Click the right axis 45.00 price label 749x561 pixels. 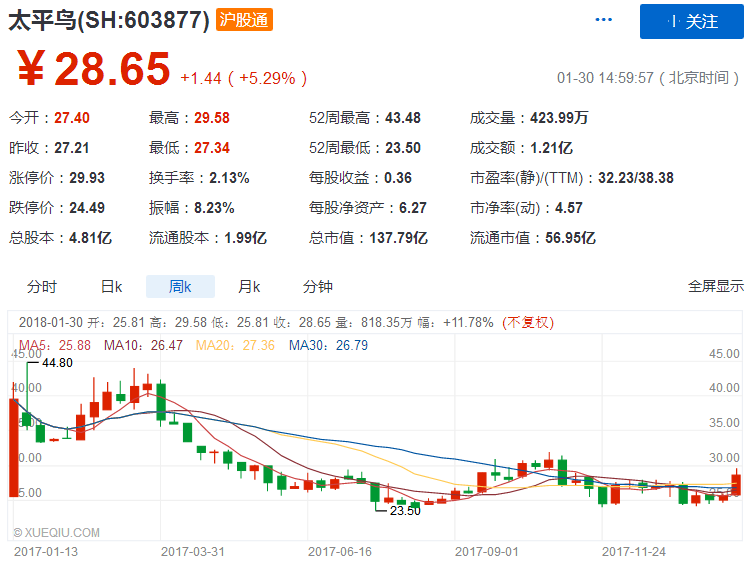(x=724, y=354)
